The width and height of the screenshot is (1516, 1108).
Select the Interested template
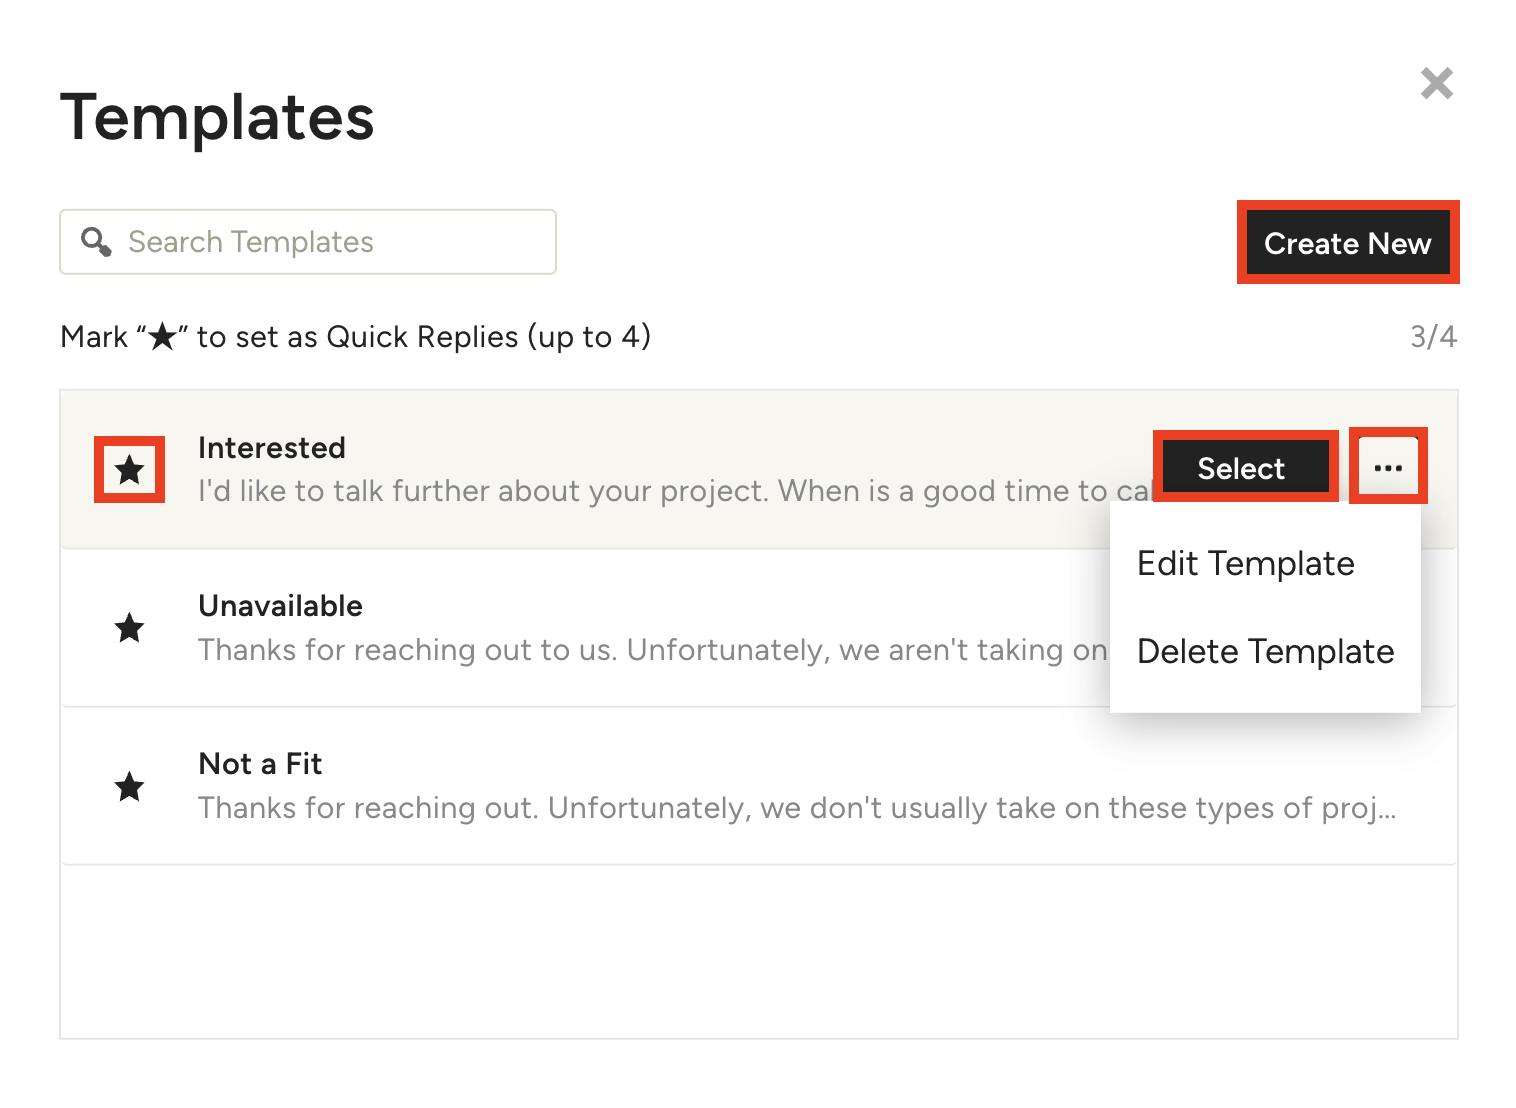[1241, 467]
